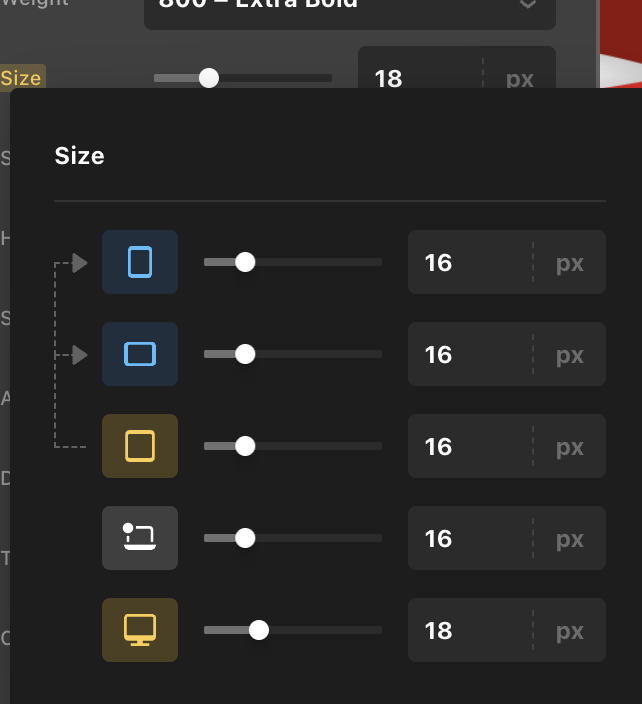Select the laptop breakpoint icon

click(140, 538)
